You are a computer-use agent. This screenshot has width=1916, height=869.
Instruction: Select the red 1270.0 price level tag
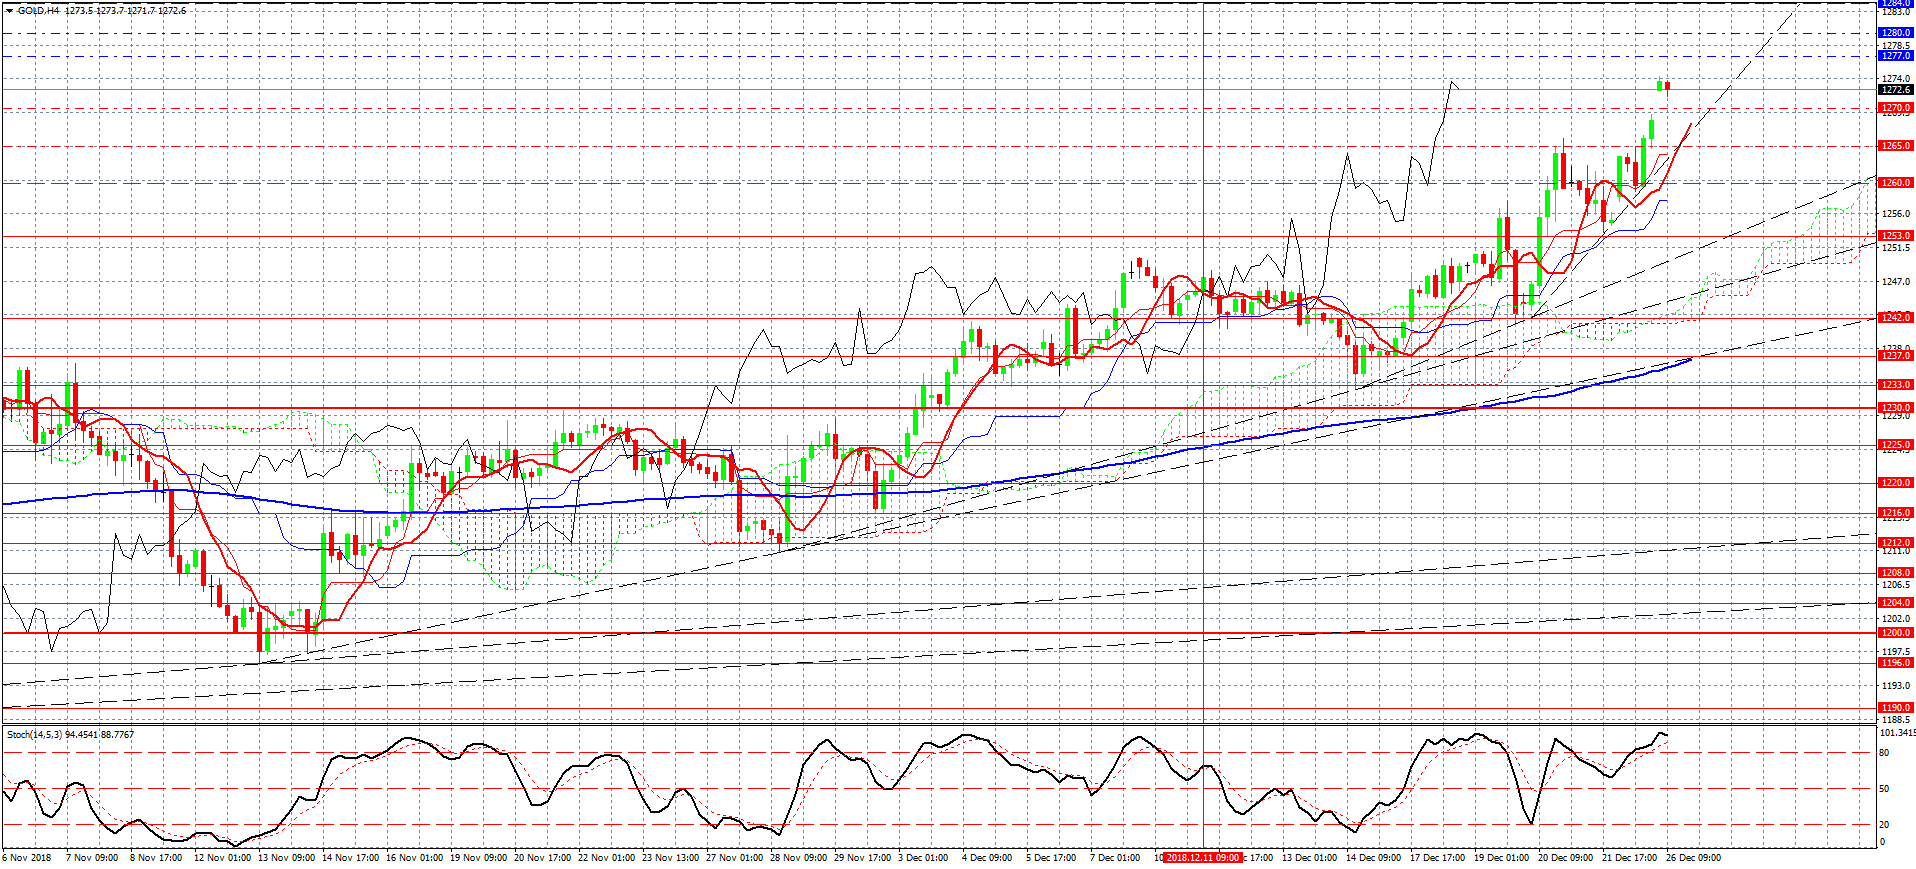point(1895,108)
